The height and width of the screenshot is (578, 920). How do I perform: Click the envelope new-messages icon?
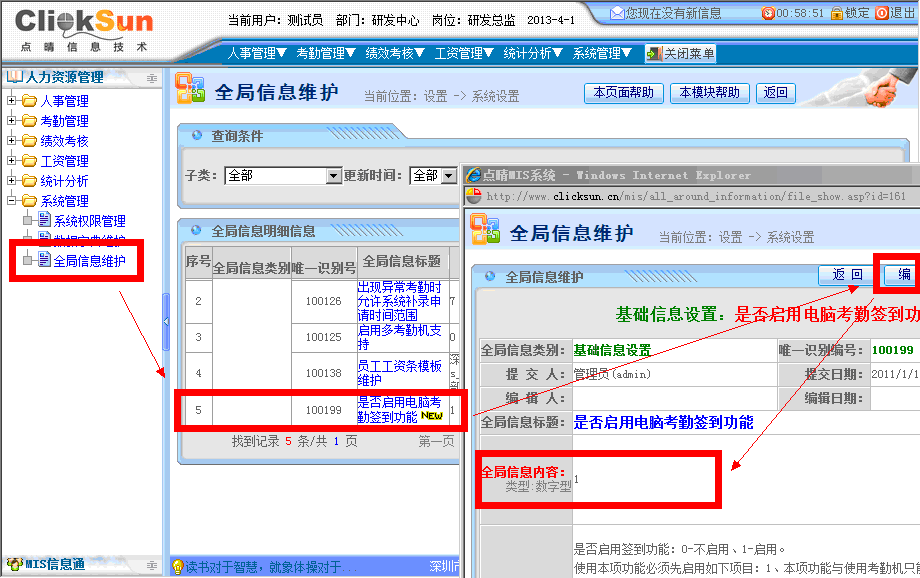pos(617,13)
